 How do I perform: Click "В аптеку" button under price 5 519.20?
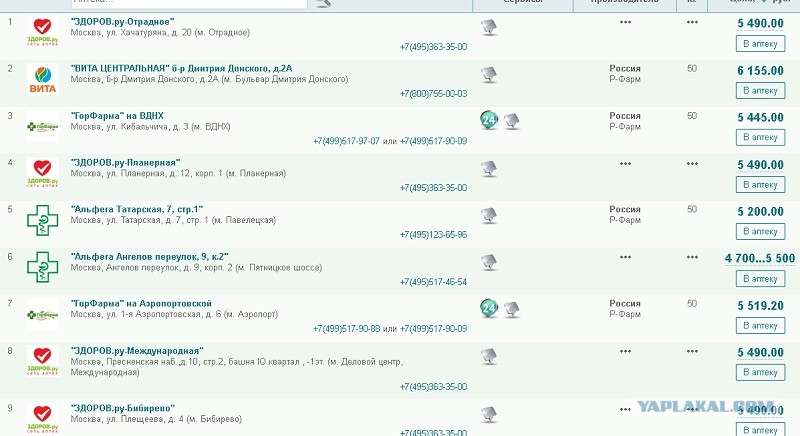click(x=760, y=325)
